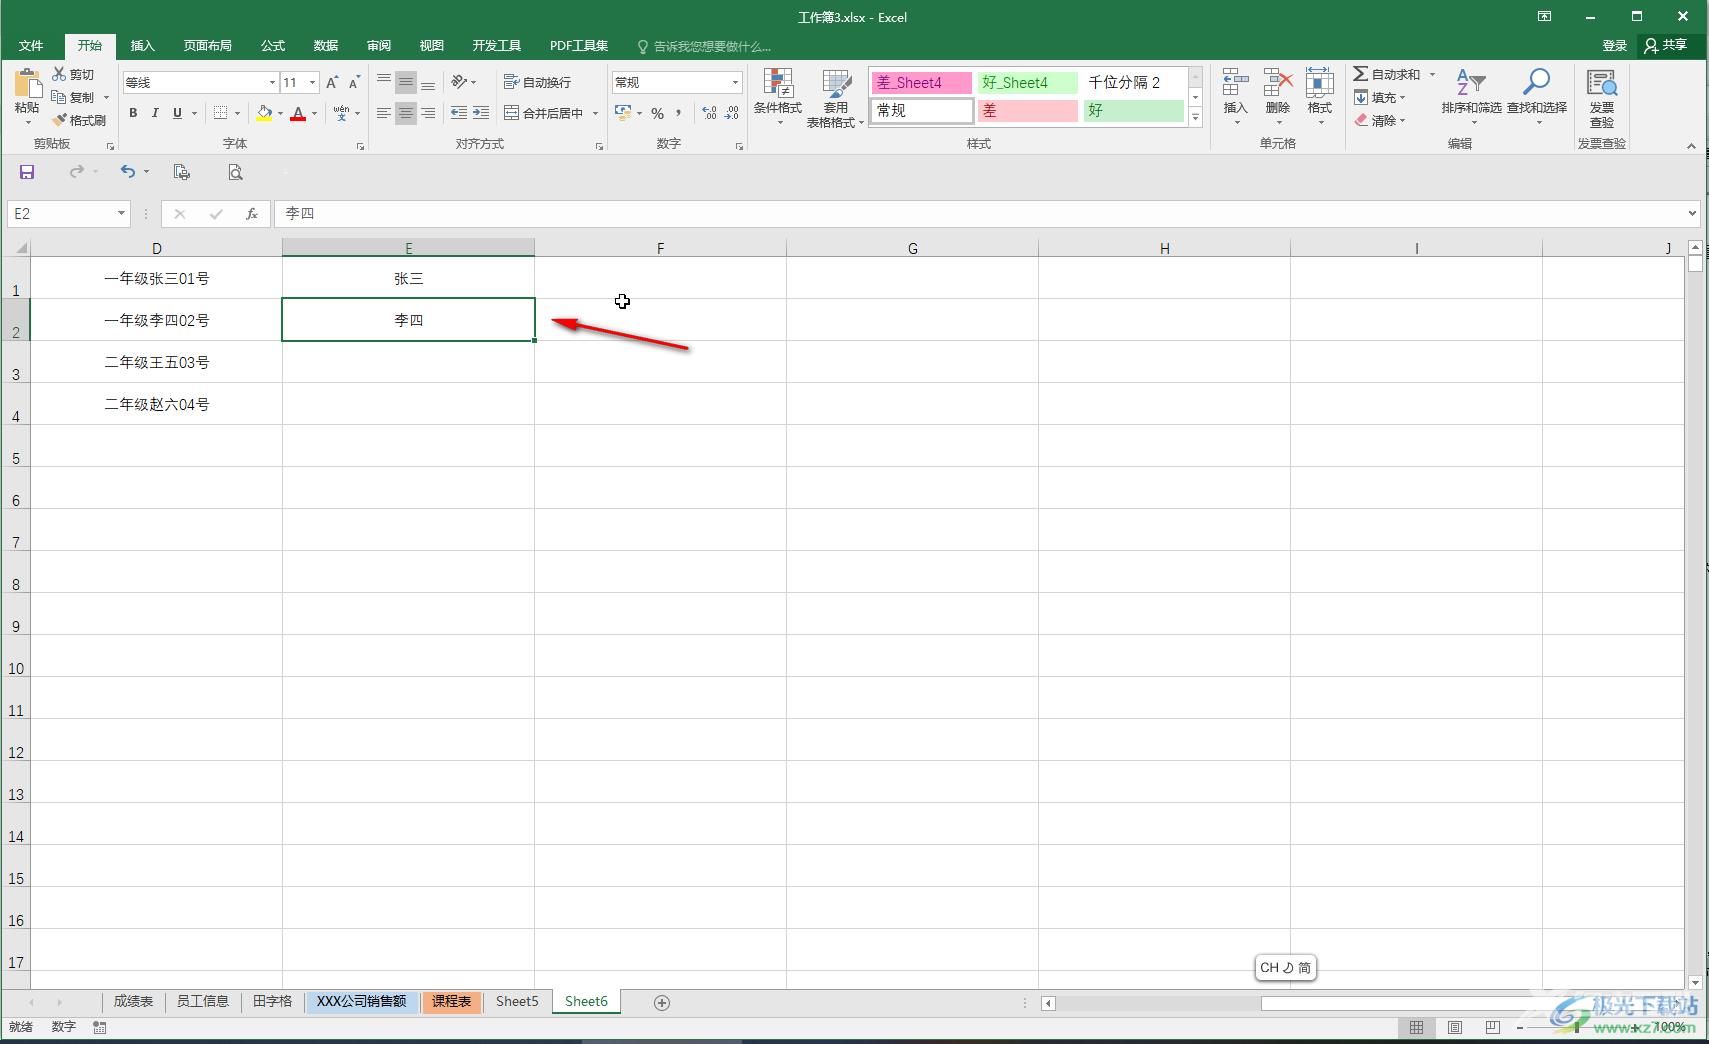This screenshot has height=1044, width=1709.
Task: Switch to Page Break Preview in status bar
Action: [x=1493, y=1027]
